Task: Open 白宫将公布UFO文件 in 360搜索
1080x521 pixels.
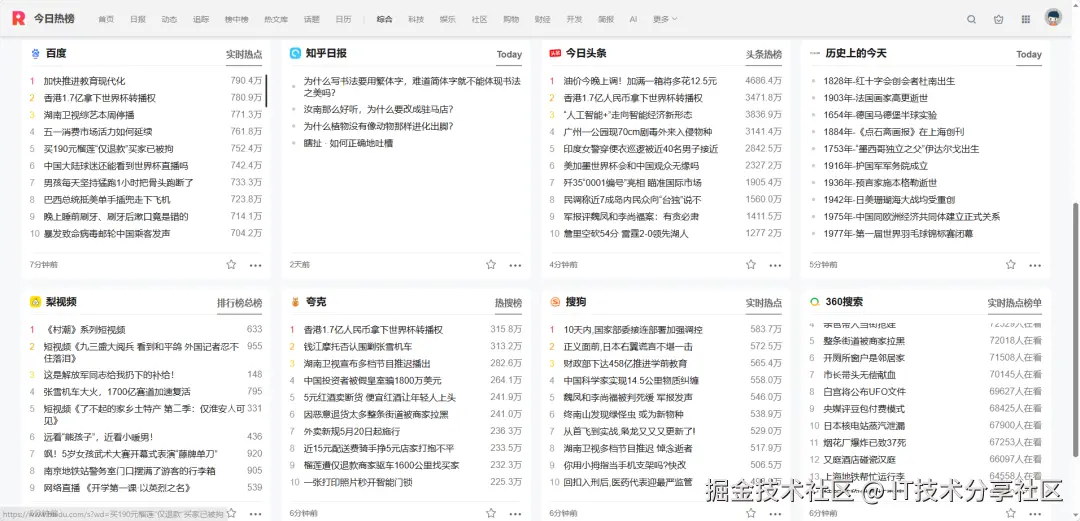Action: tap(864, 391)
